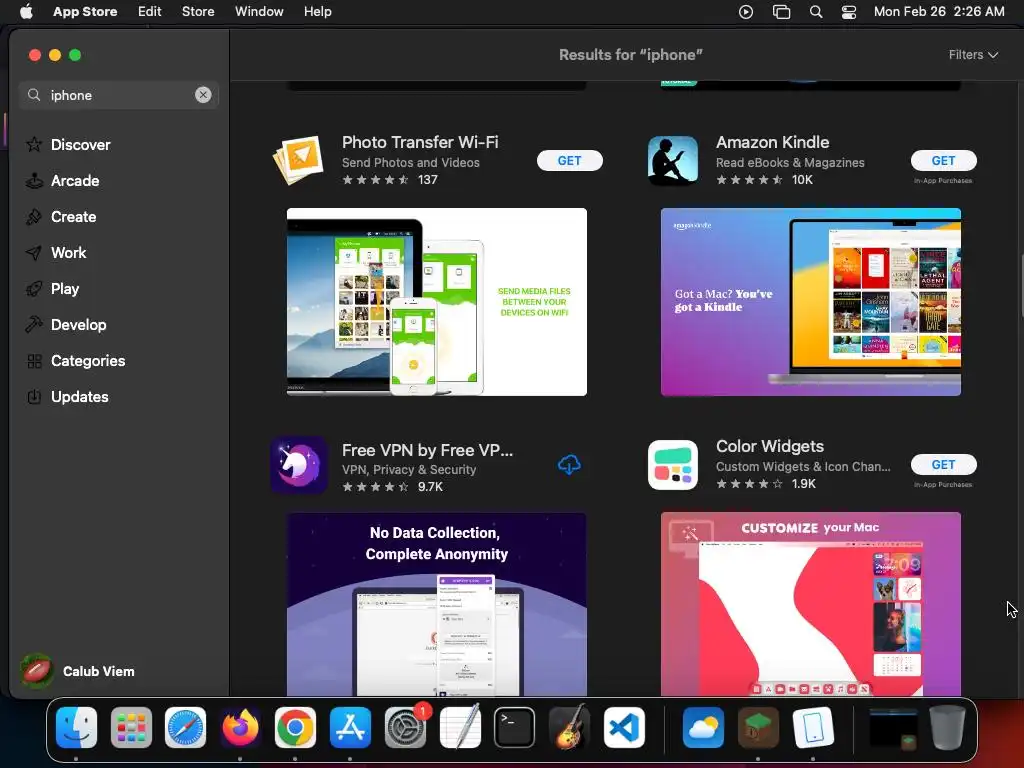Screen dimensions: 1024x768
Task: Open TextEdit from the Dock
Action: (x=460, y=727)
